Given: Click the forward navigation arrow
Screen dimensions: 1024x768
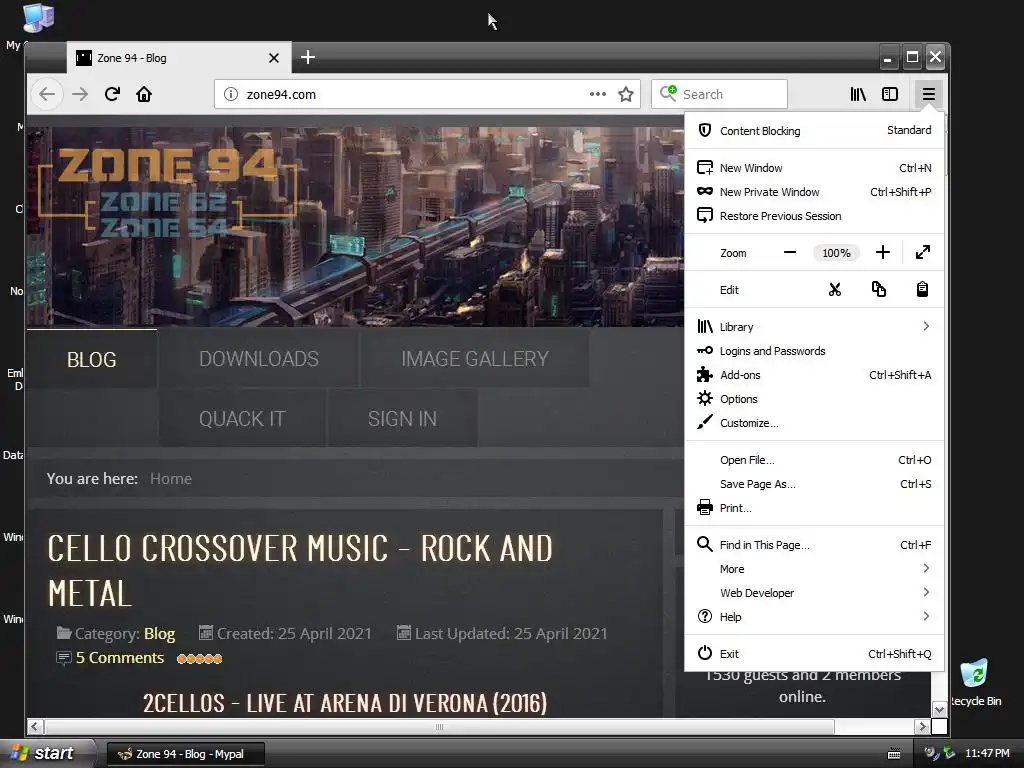Looking at the screenshot, I should pyautogui.click(x=80, y=94).
